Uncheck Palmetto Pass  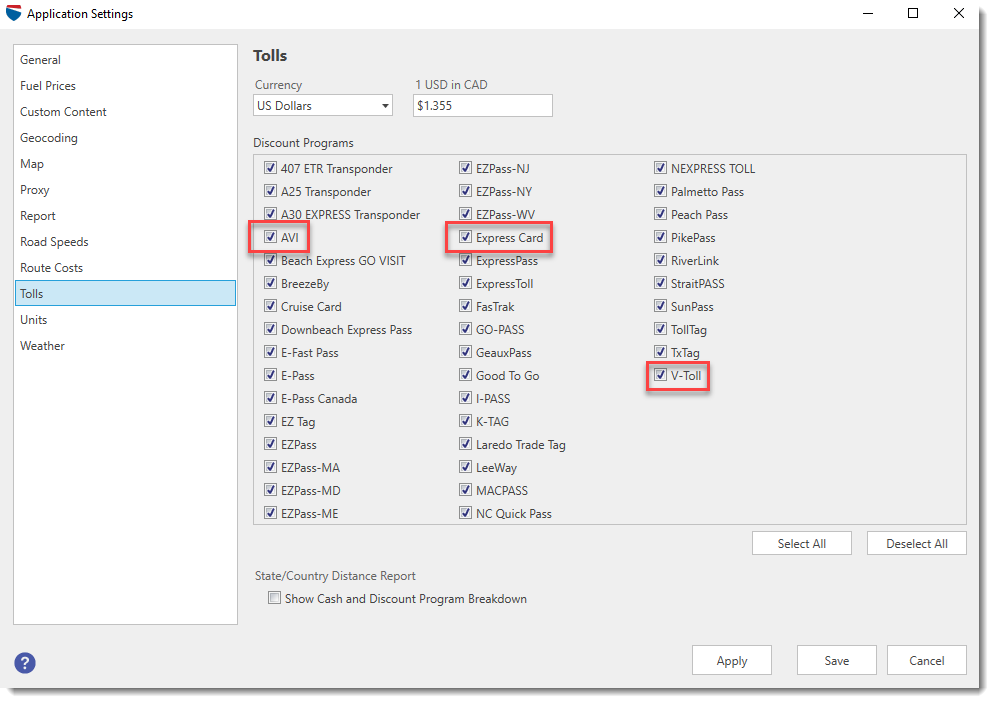(661, 191)
